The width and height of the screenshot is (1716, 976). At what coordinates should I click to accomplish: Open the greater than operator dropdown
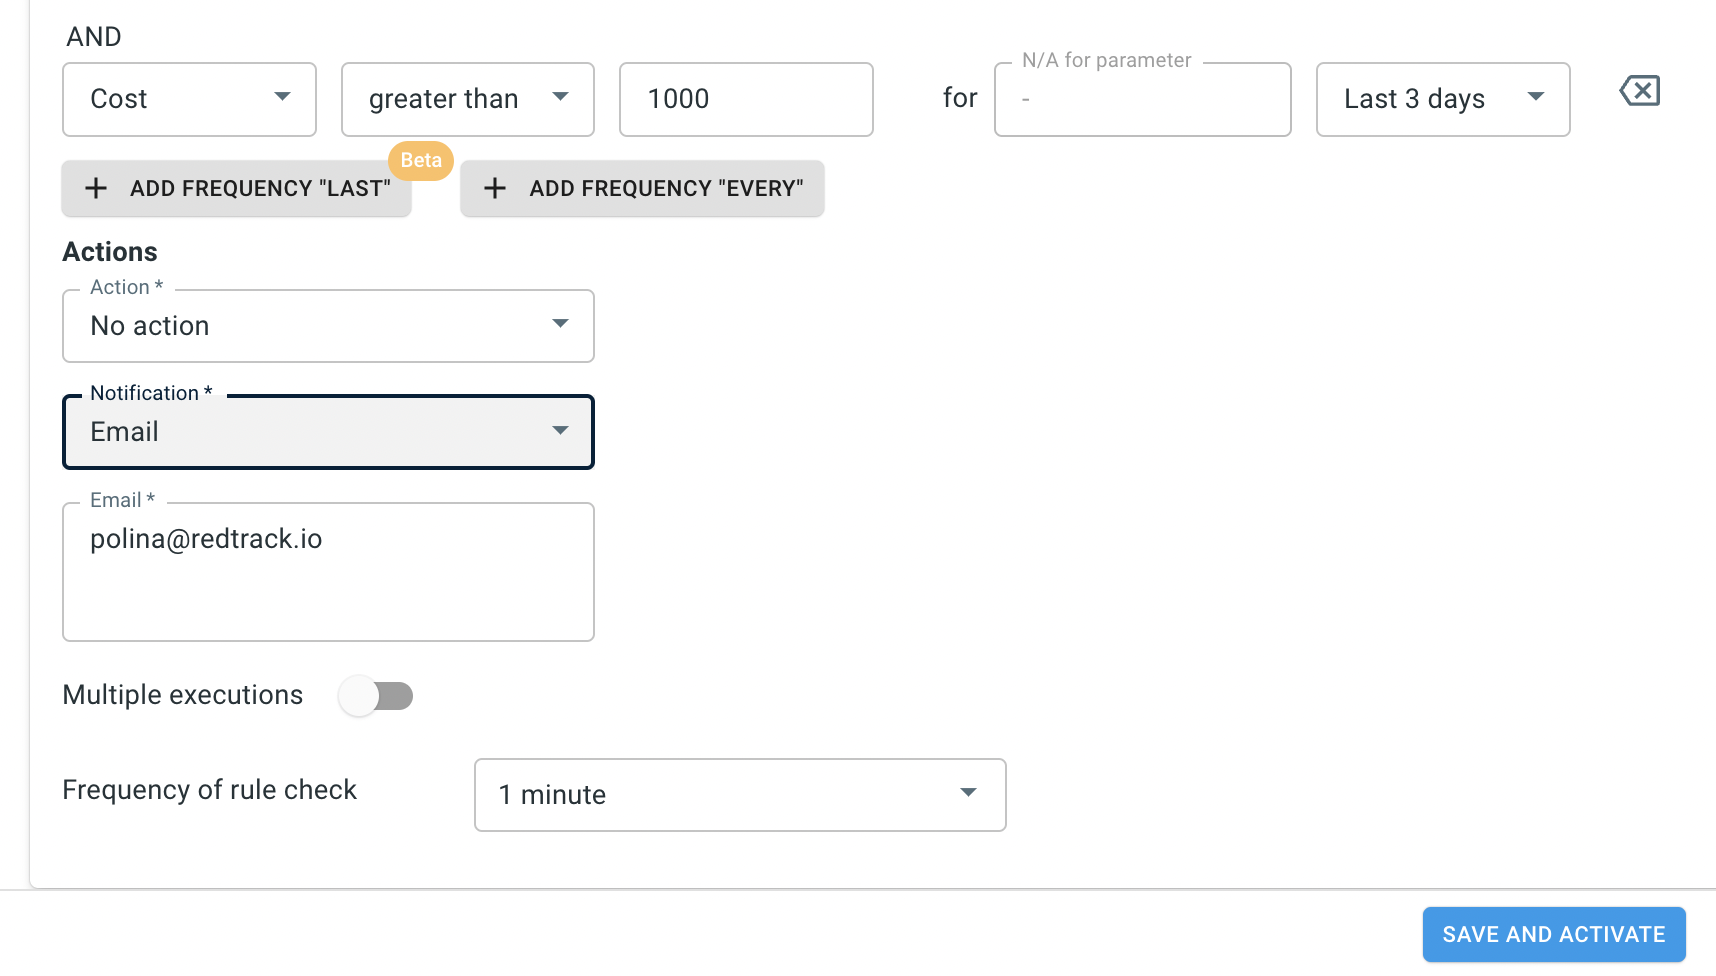468,99
